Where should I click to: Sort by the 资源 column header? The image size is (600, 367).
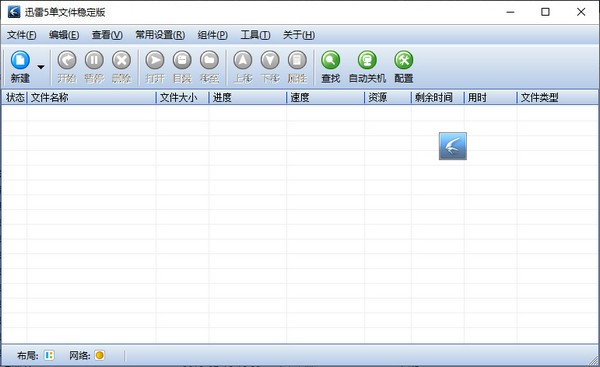tap(388, 98)
